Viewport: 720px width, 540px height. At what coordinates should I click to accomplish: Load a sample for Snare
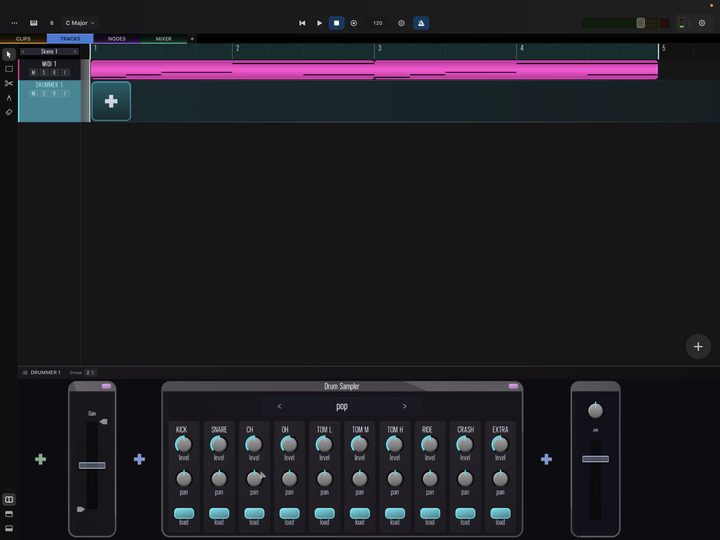click(x=219, y=513)
